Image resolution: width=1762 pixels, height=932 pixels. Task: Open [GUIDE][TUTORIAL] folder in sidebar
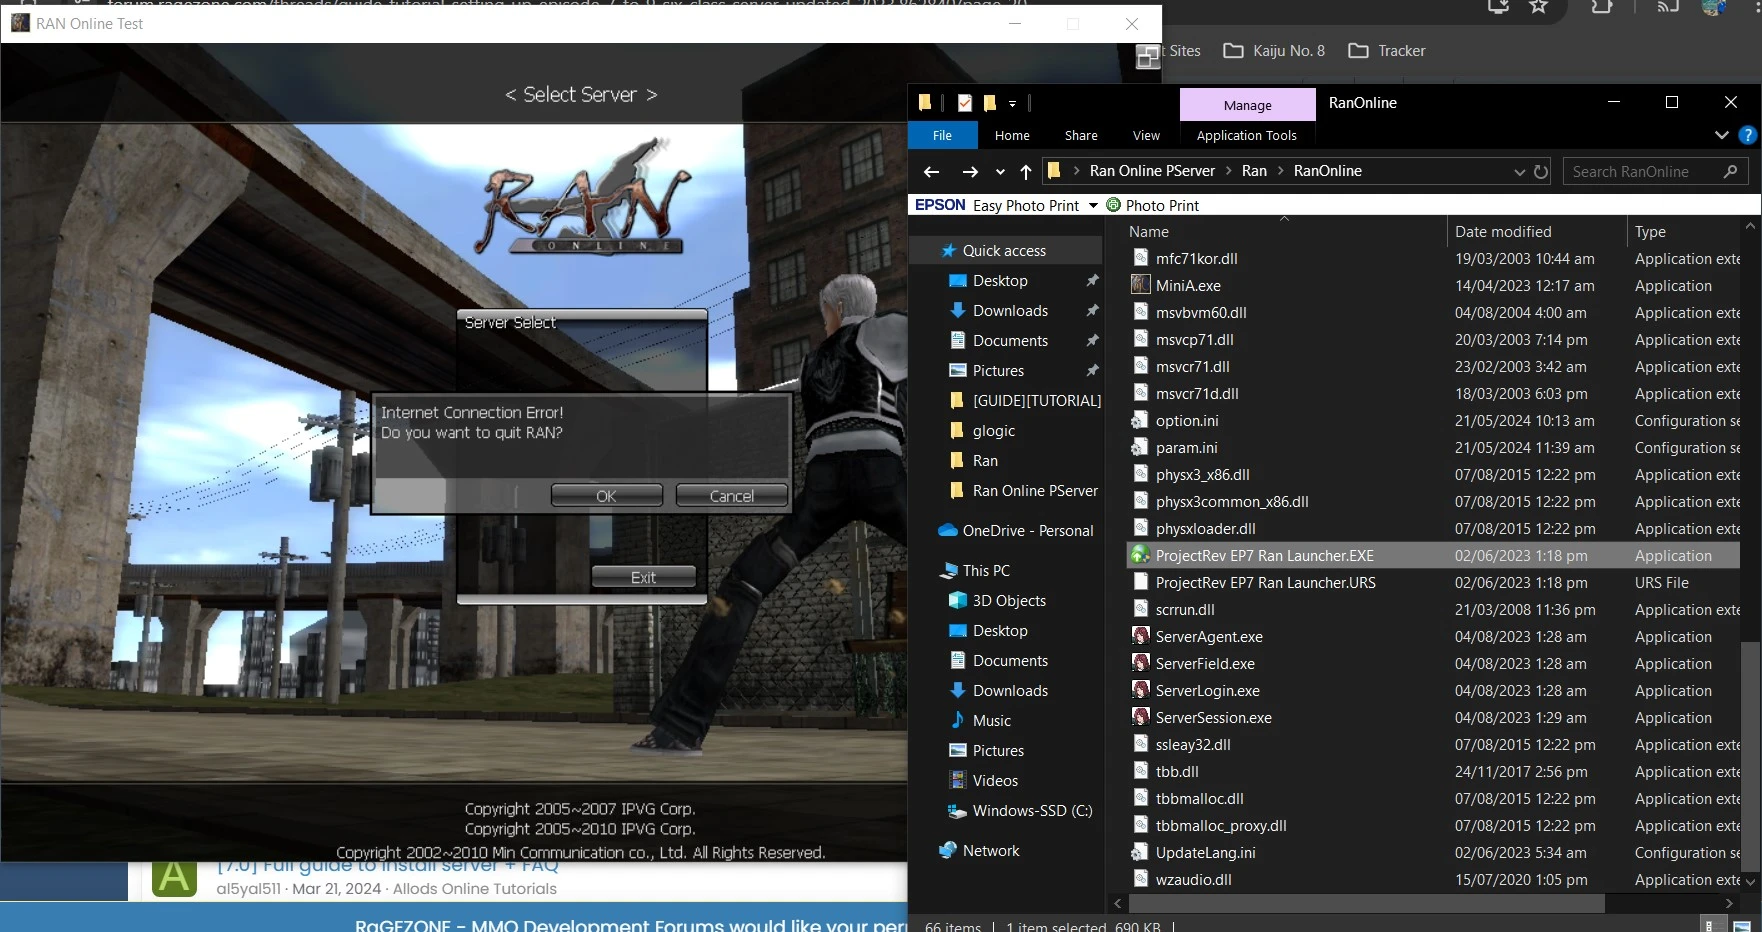click(1036, 401)
